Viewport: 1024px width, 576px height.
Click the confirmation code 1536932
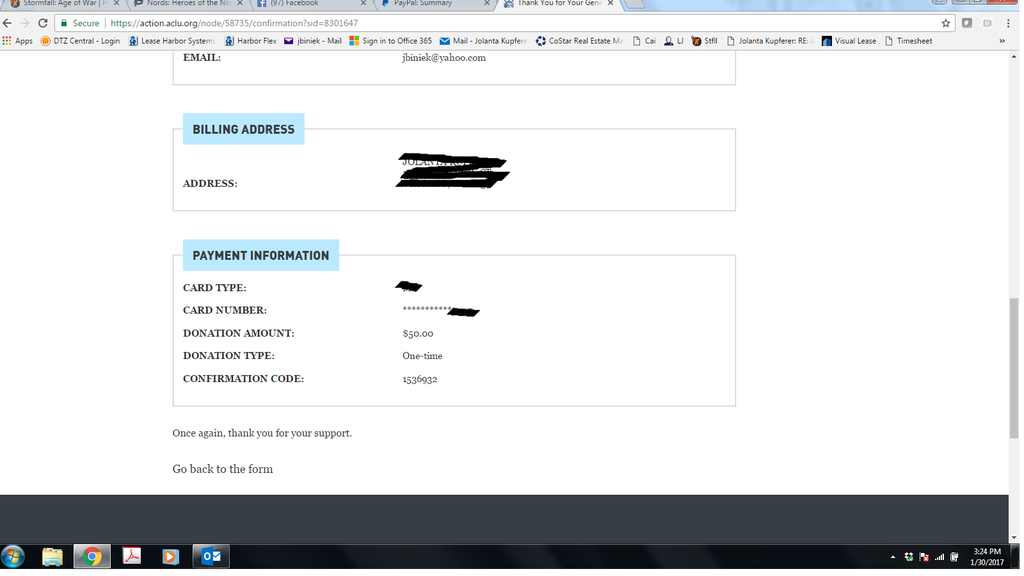tap(420, 379)
